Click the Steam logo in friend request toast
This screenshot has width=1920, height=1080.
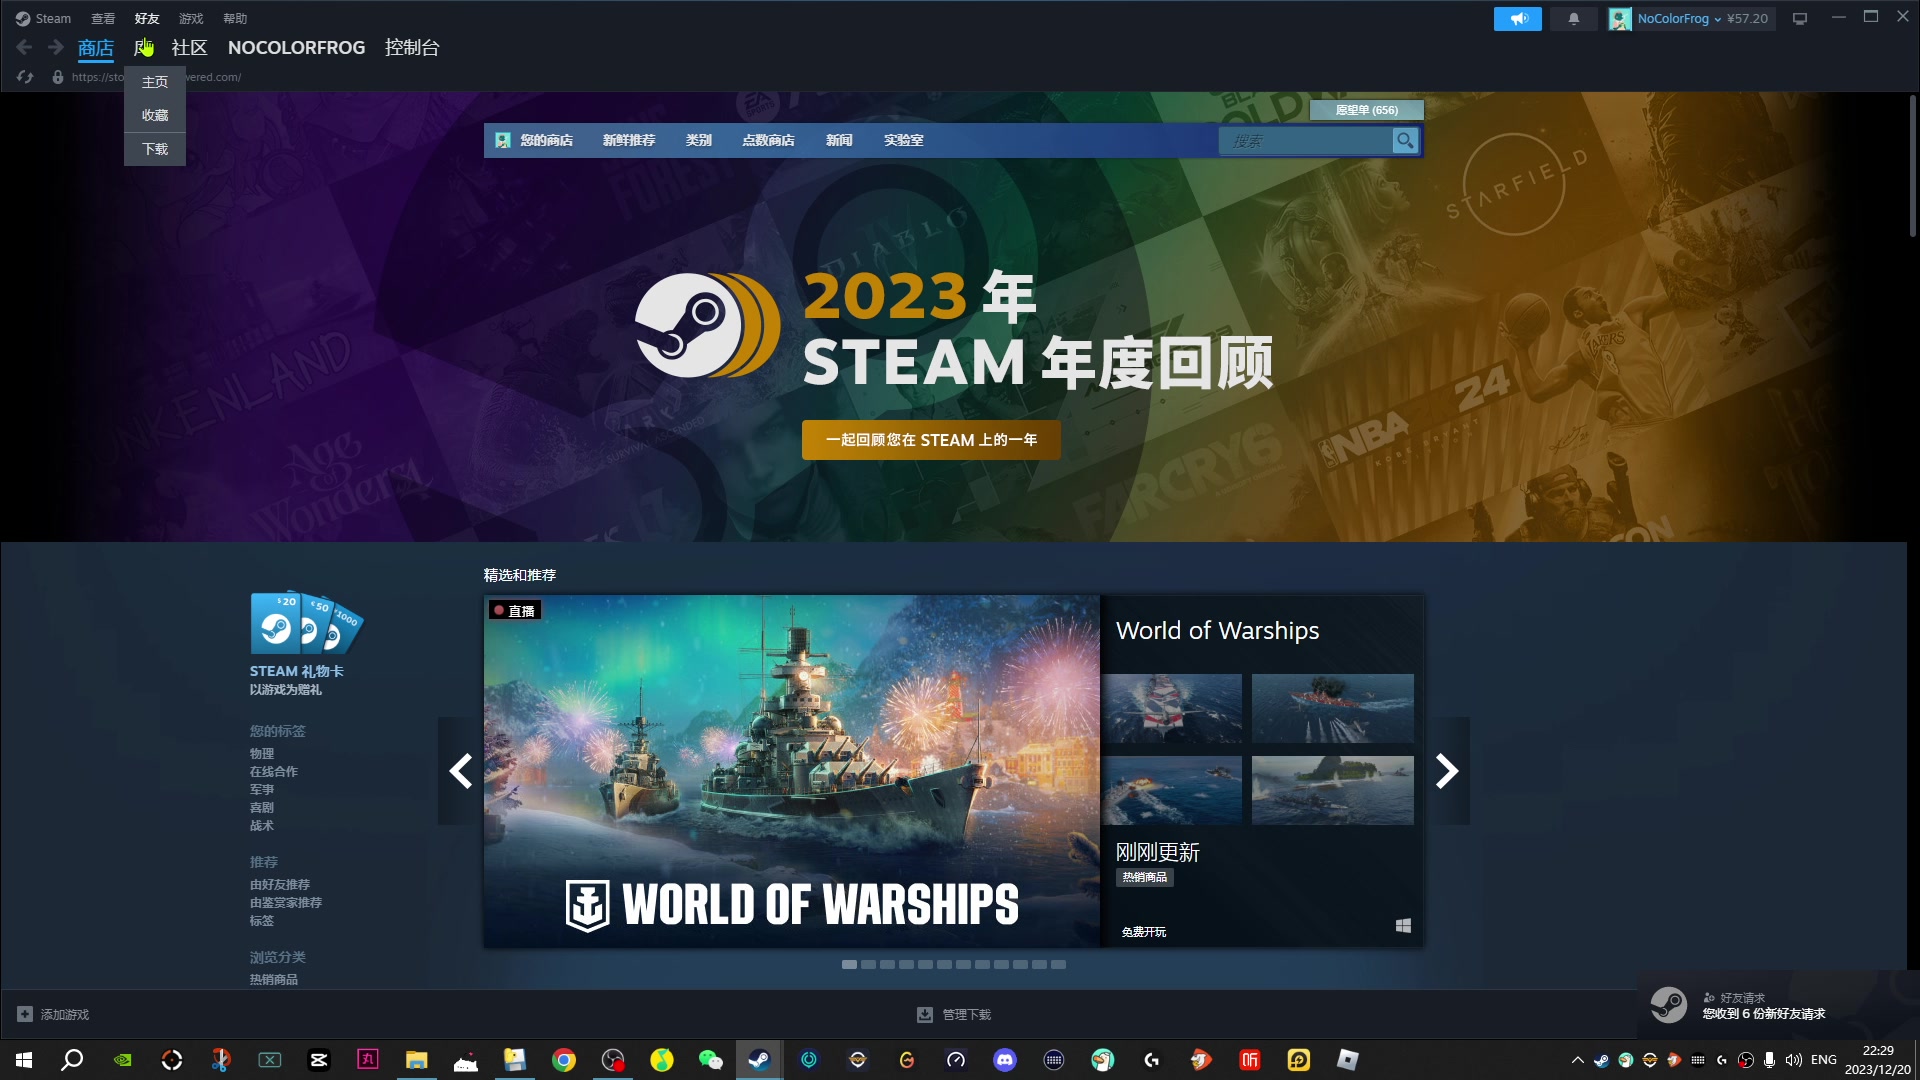tap(1668, 1005)
